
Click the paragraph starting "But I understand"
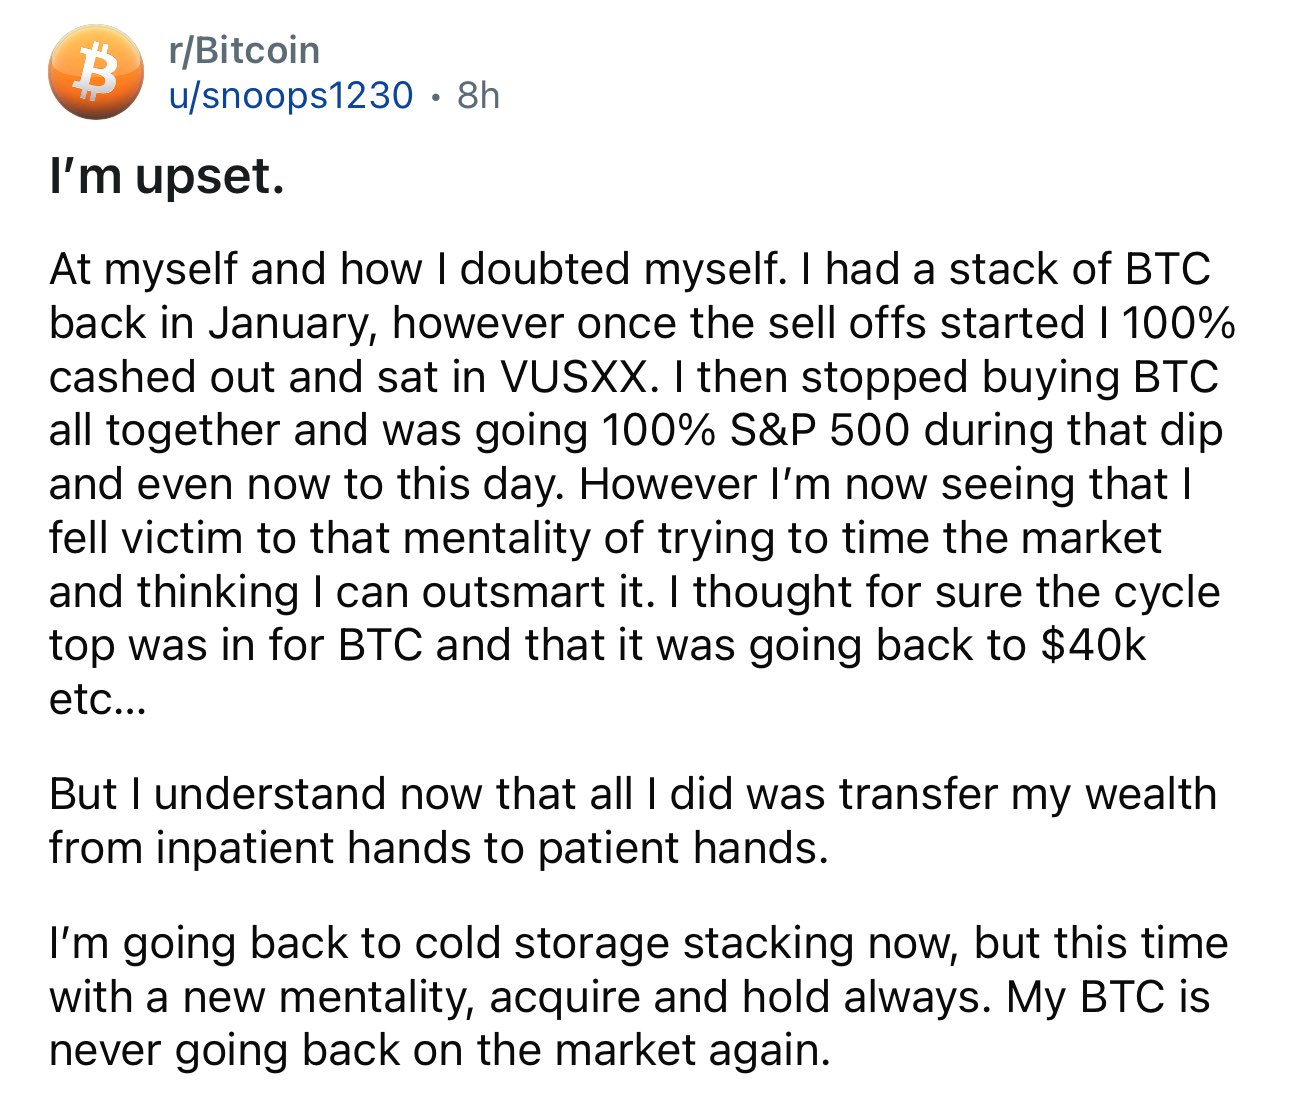click(x=632, y=820)
